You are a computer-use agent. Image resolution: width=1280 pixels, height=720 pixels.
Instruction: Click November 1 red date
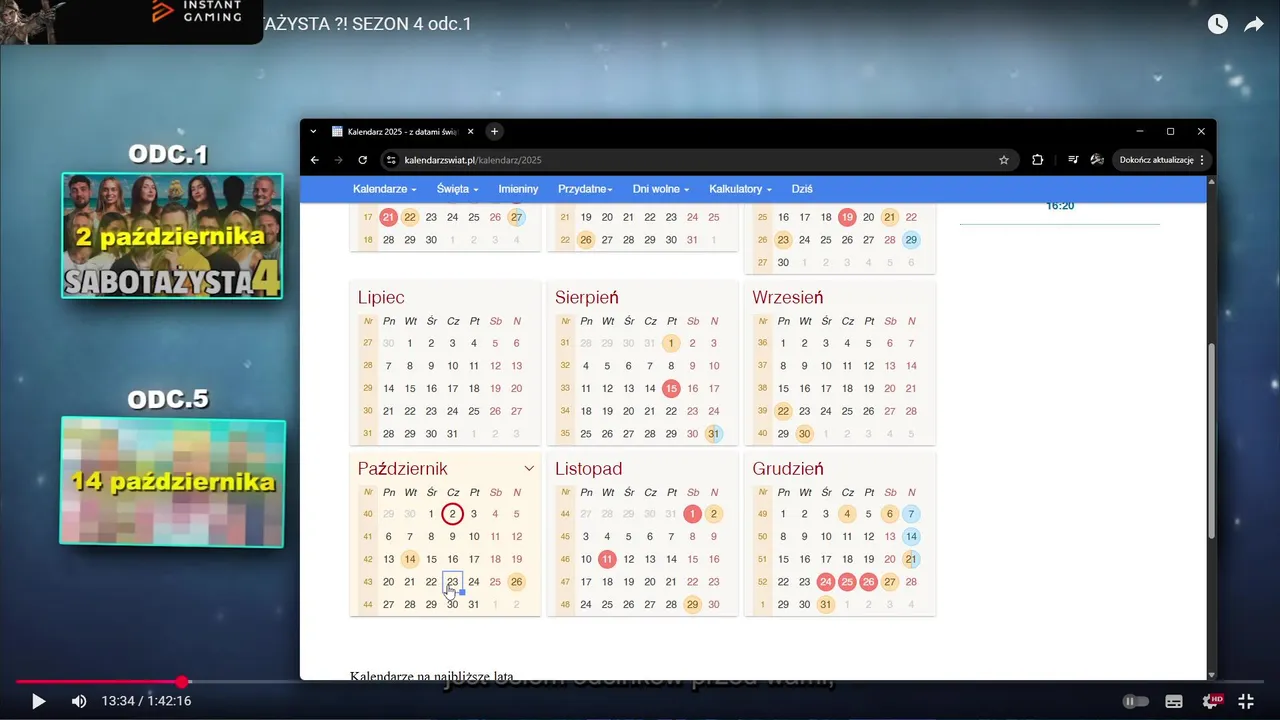(692, 514)
